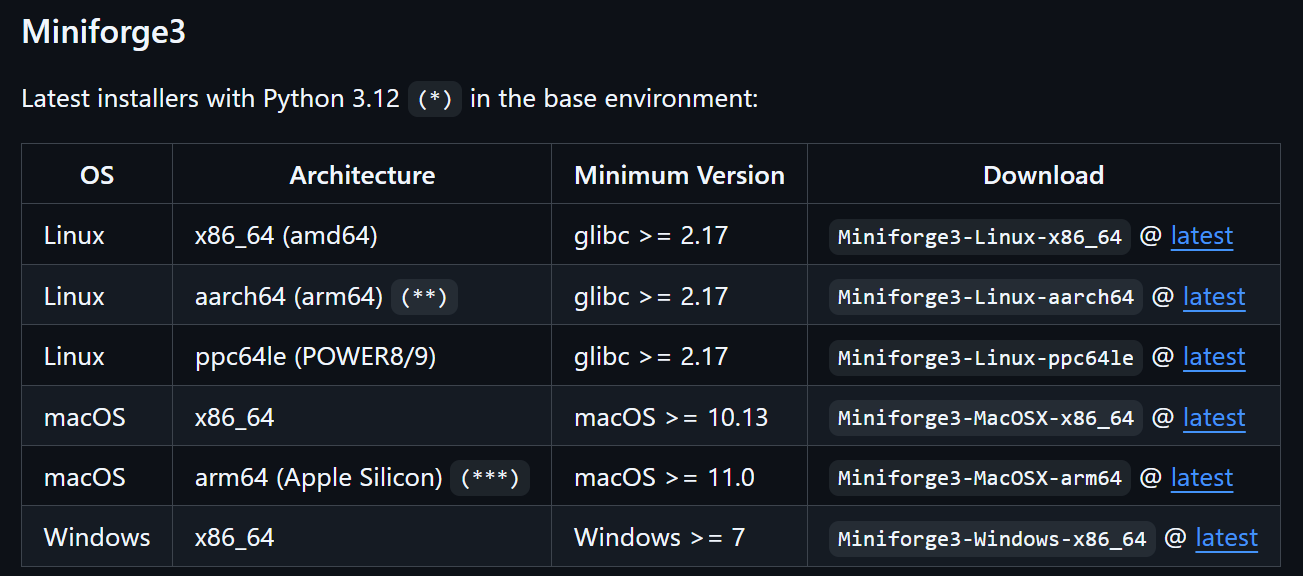Open the latest macOS x86_64 installer link

[x=1214, y=417]
